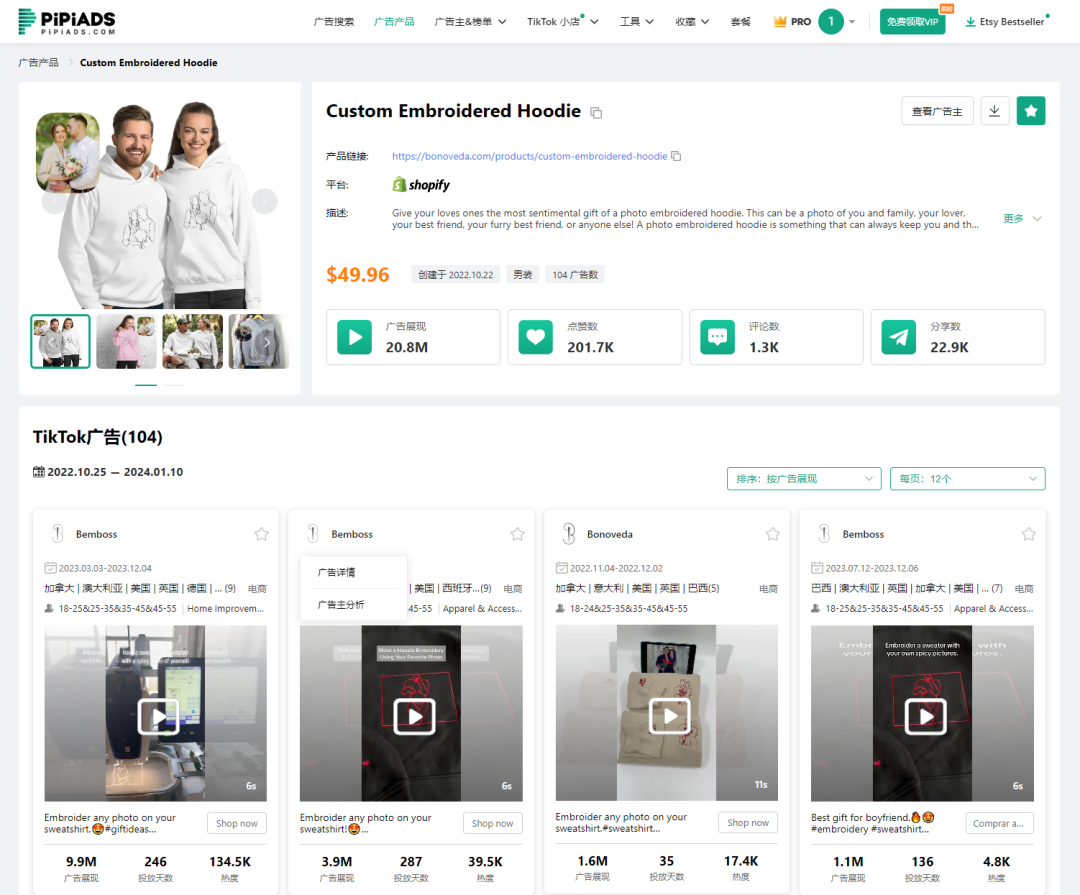Copy the product link with copy icon
1080x895 pixels.
coord(676,156)
